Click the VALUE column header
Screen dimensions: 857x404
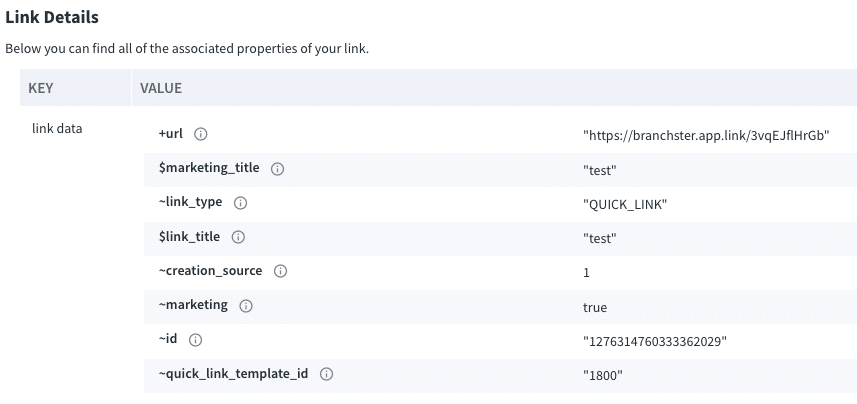pos(161,88)
